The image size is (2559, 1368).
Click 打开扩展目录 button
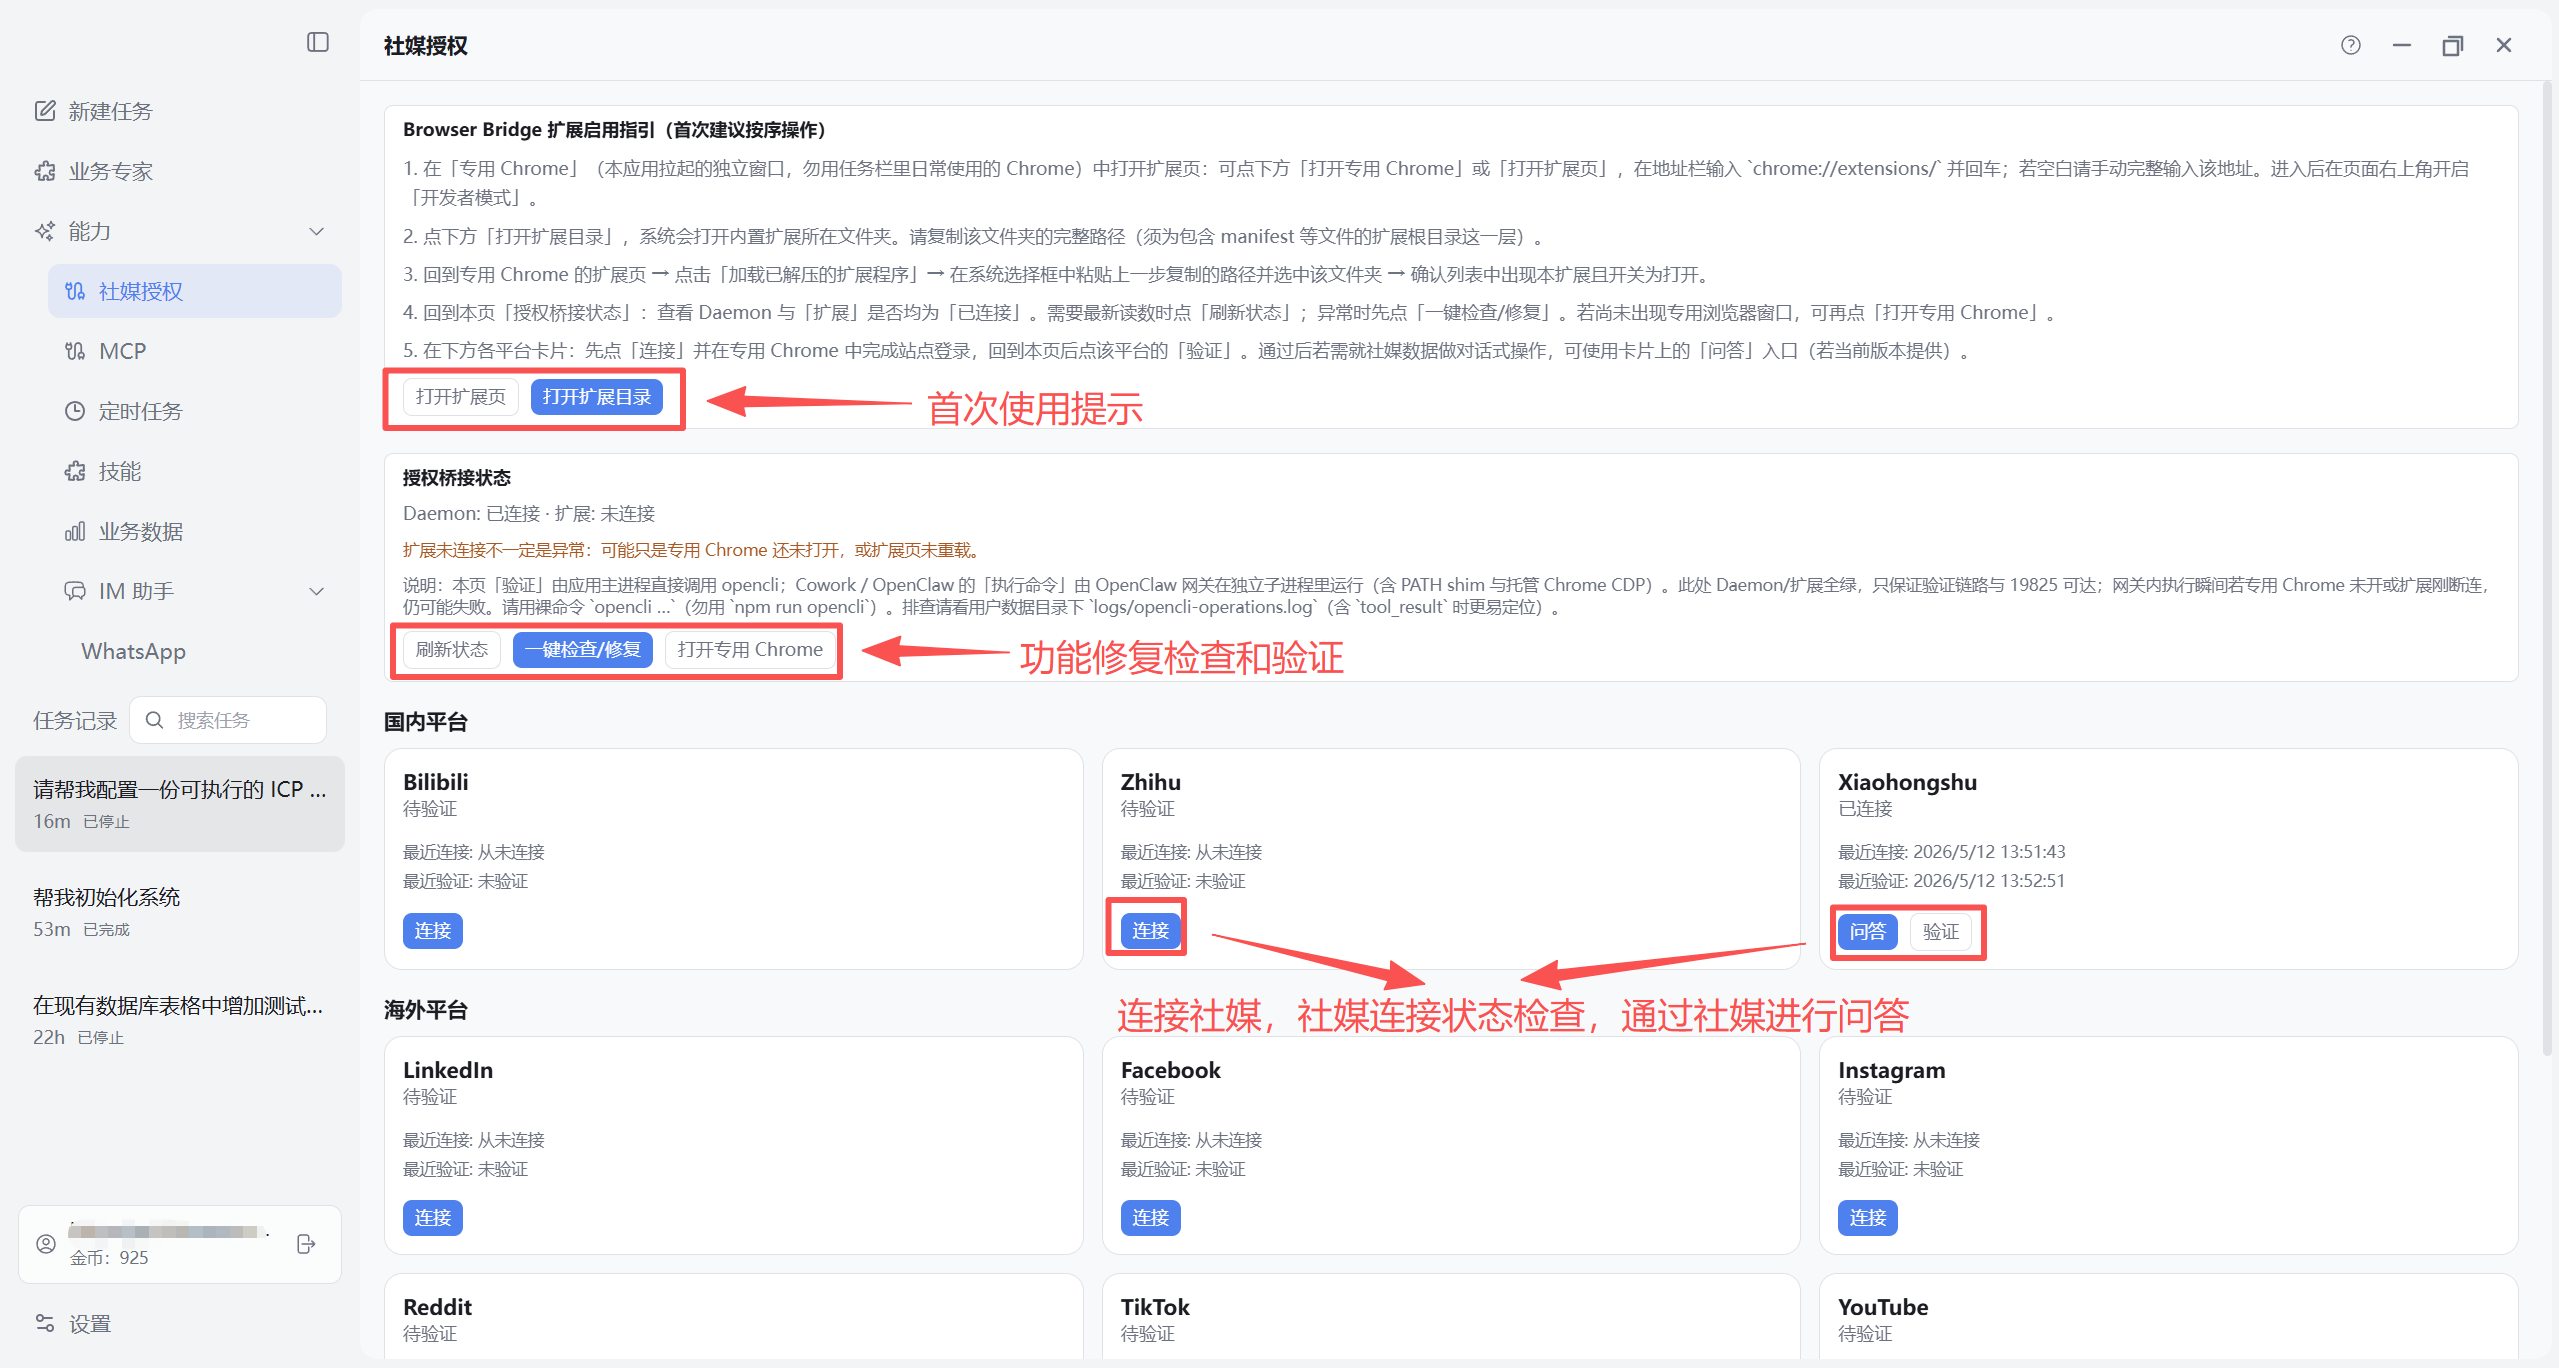(597, 397)
